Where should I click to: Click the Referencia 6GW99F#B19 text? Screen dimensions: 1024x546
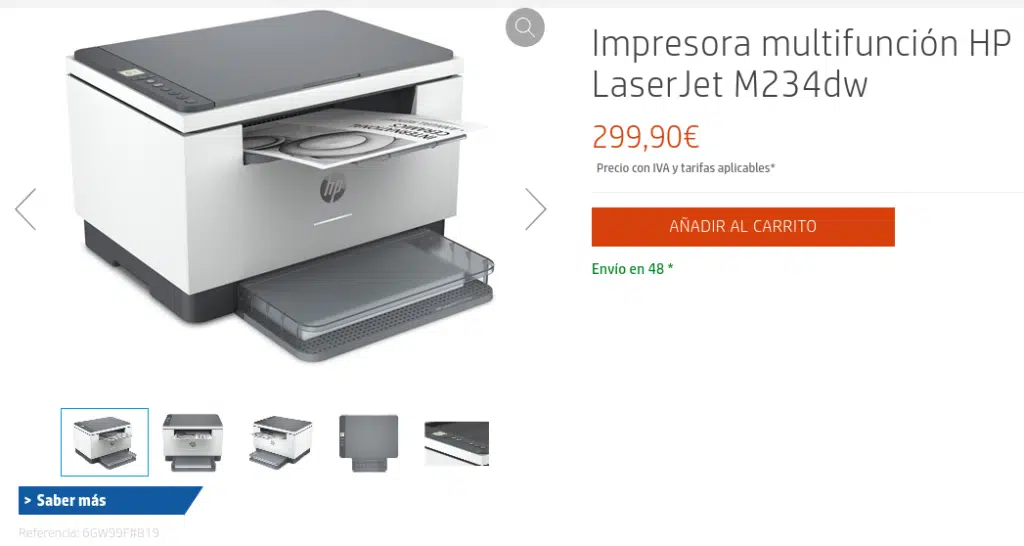pyautogui.click(x=89, y=533)
